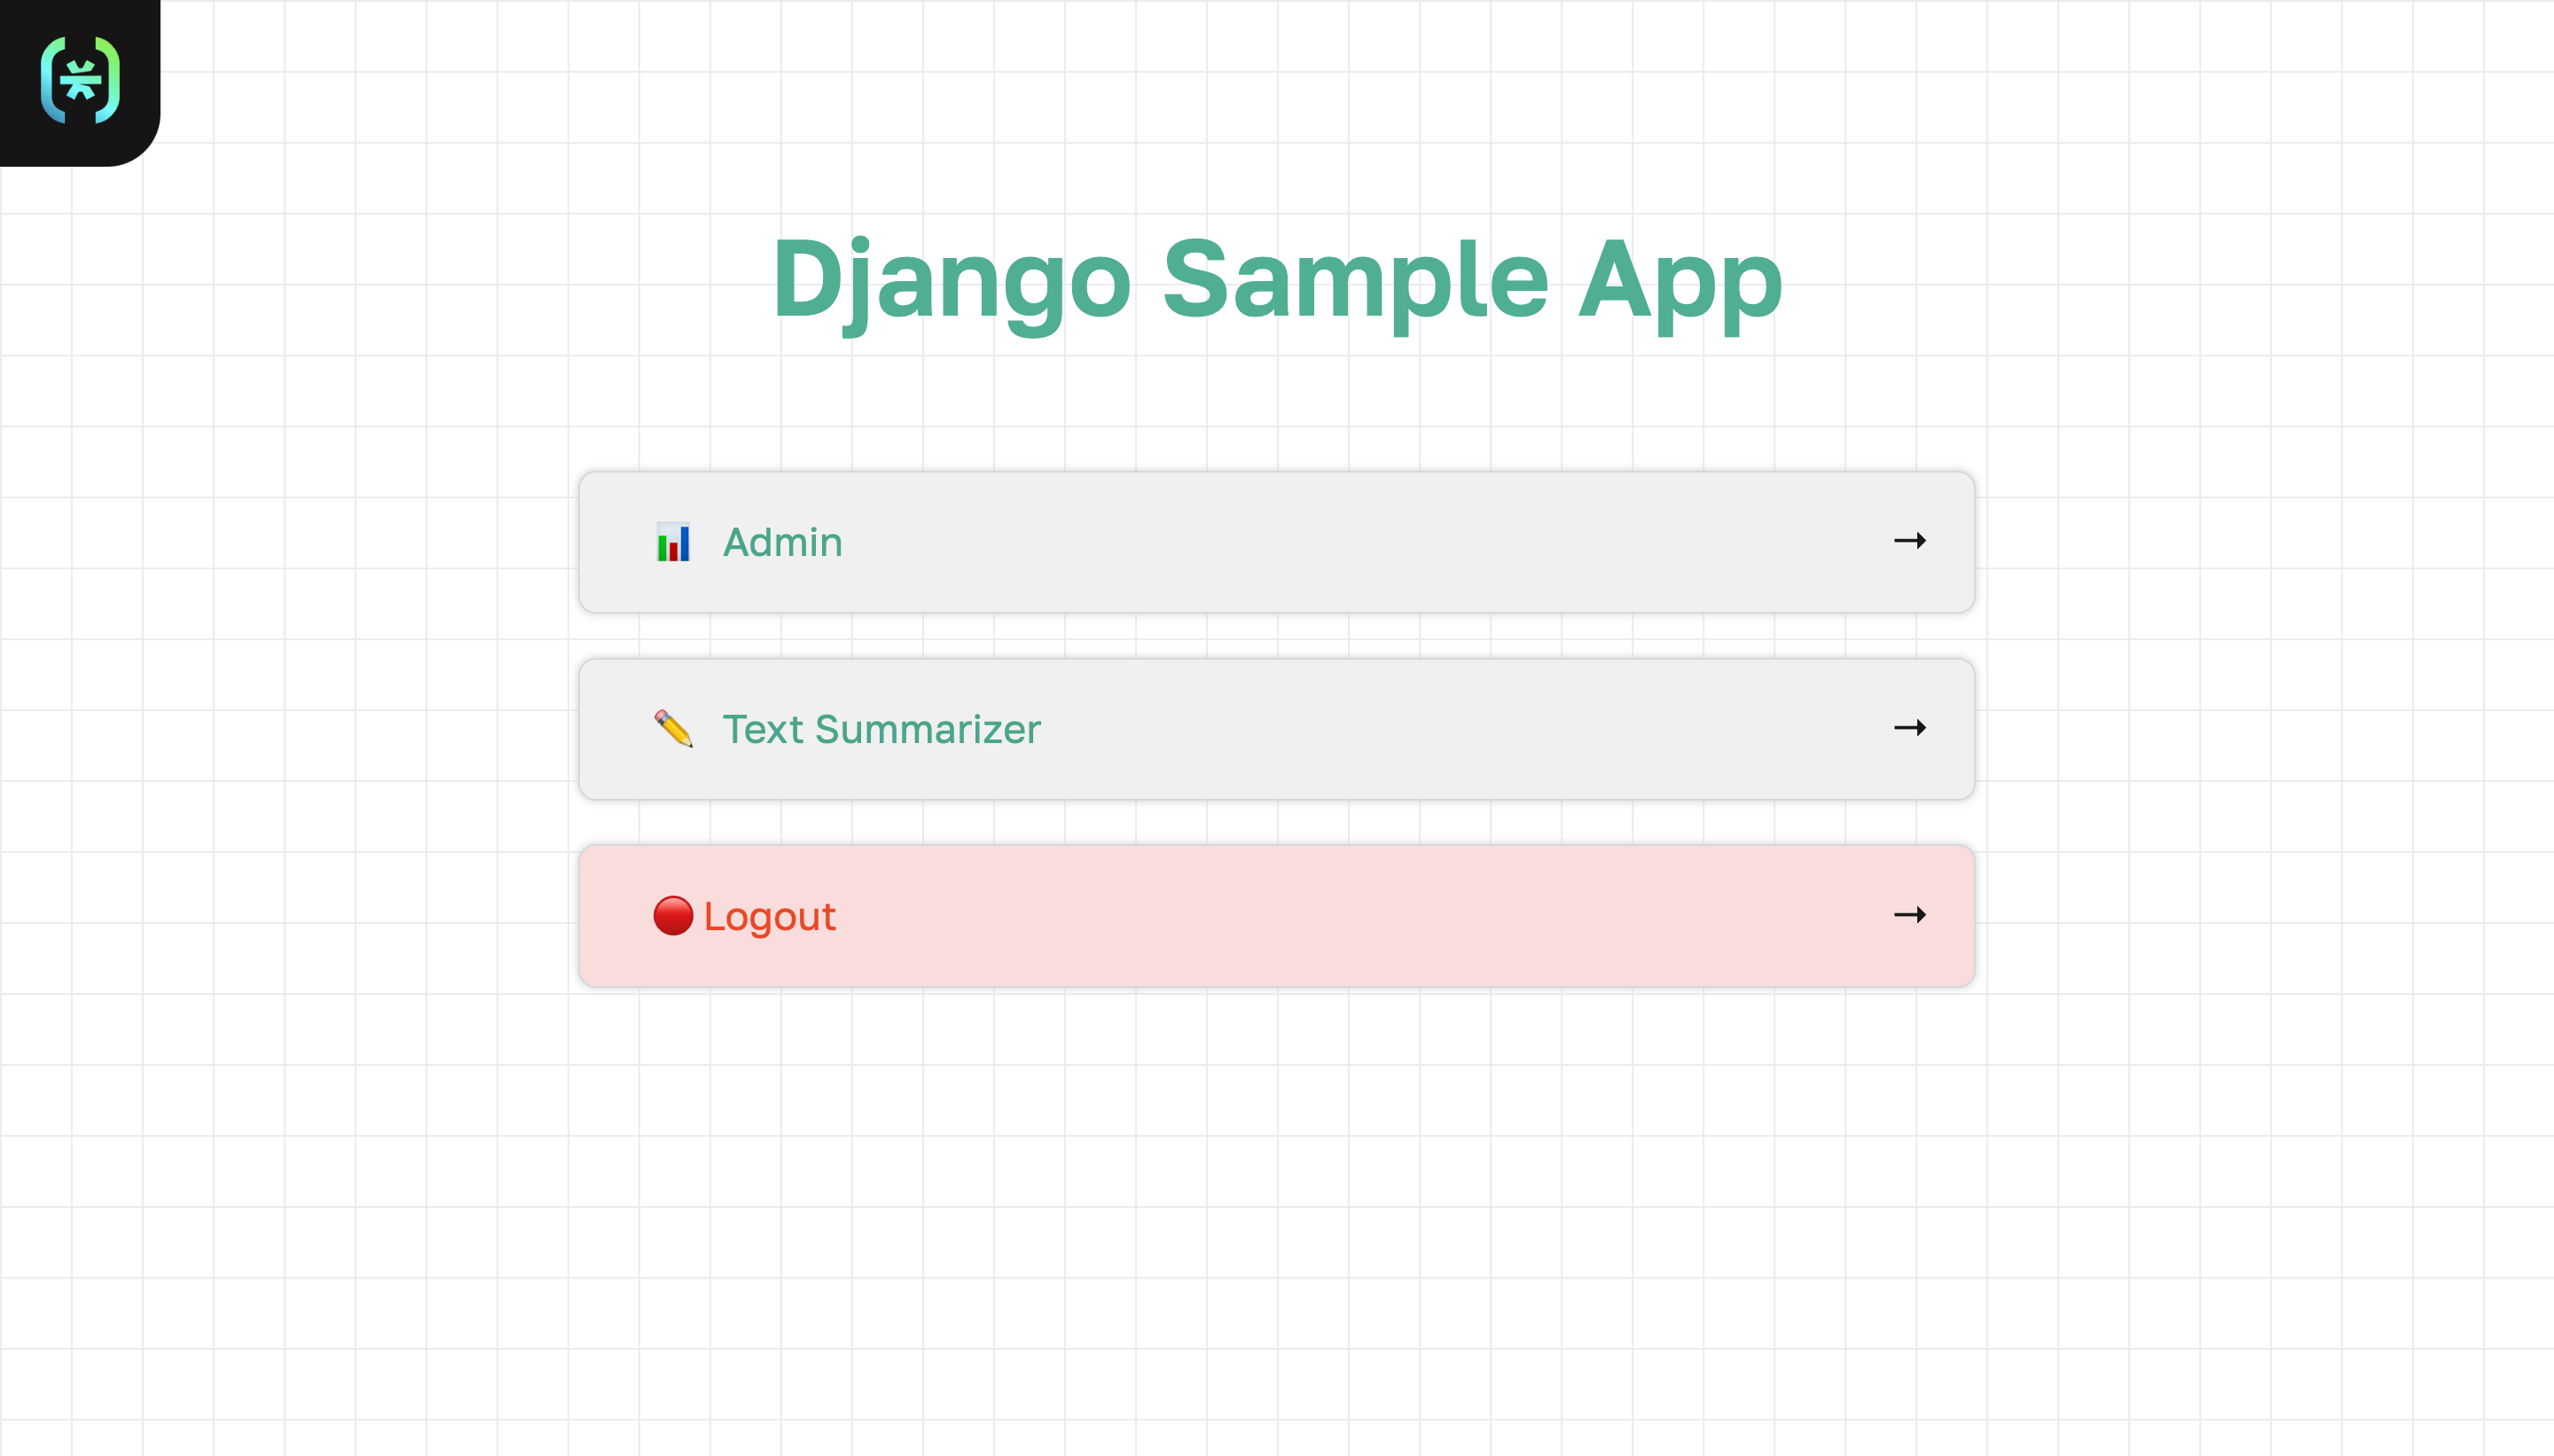
Task: Open the Text Summarizer link text
Action: pos(882,729)
